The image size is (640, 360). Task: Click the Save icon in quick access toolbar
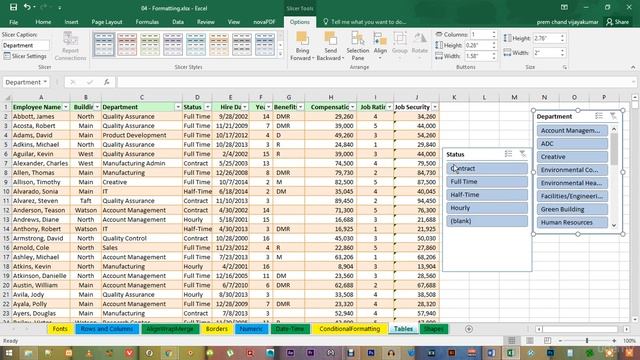13,7
